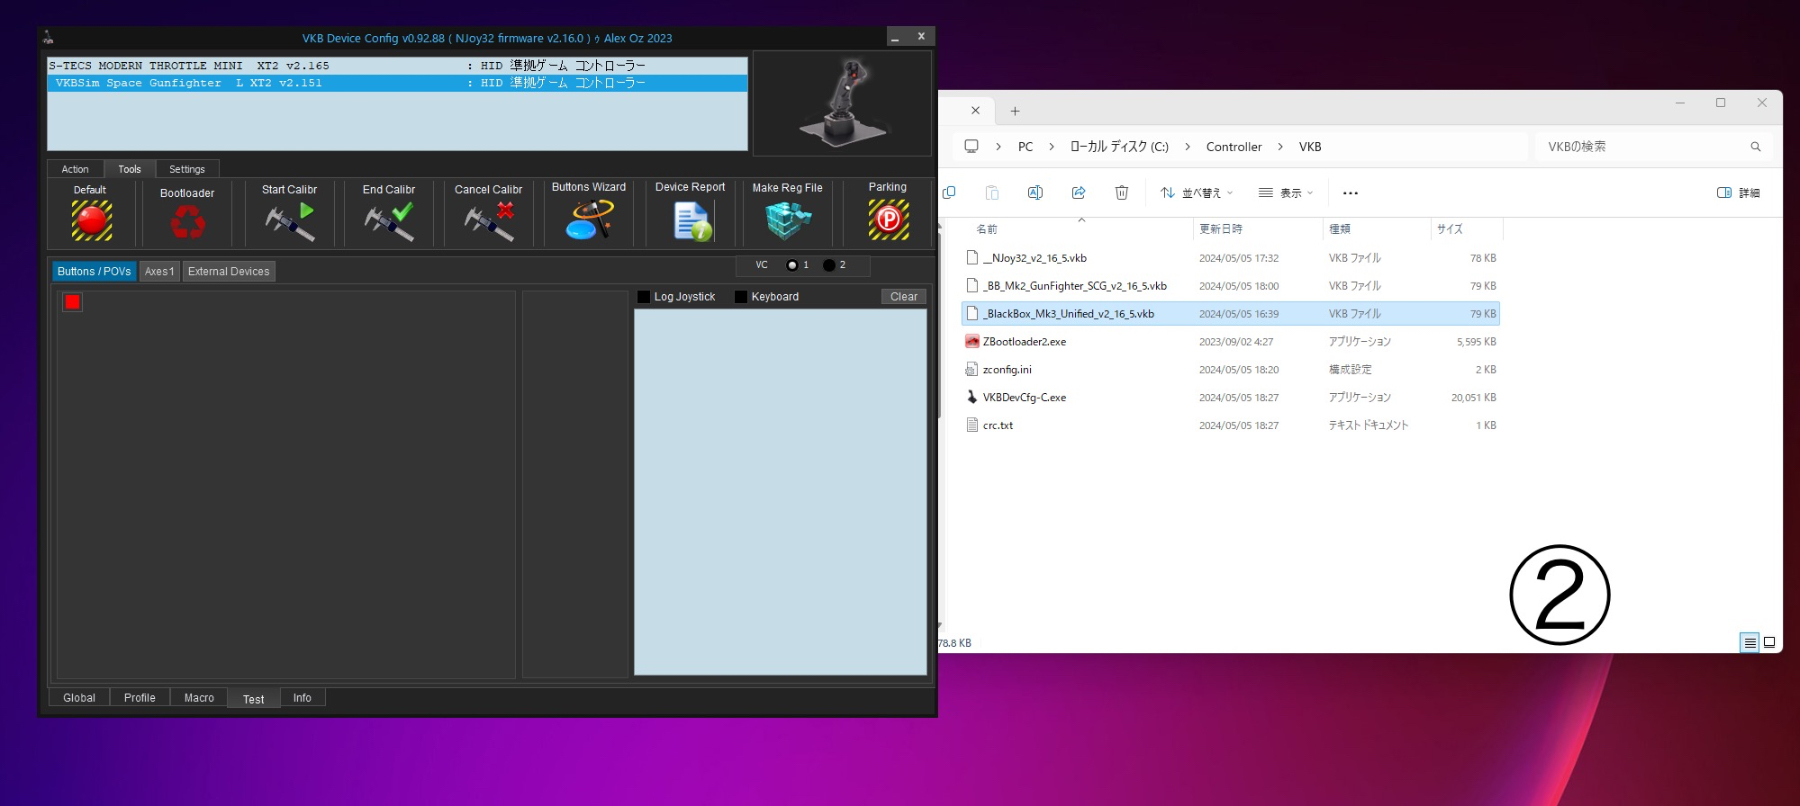This screenshot has height=806, width=1800.
Task: Expand the chevron after Controller breadcrumb
Action: pos(1280,147)
